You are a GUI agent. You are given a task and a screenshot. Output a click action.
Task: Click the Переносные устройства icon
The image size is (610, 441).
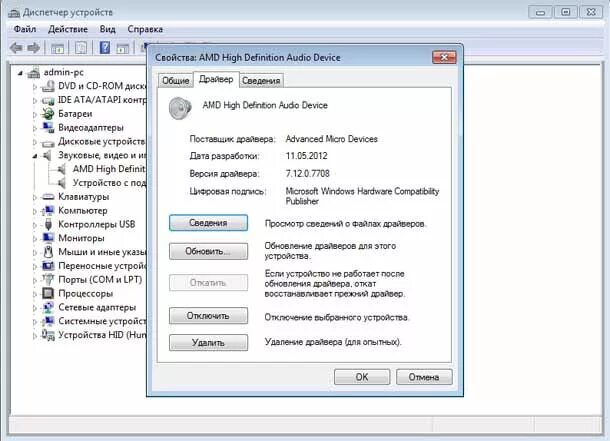coord(48,266)
